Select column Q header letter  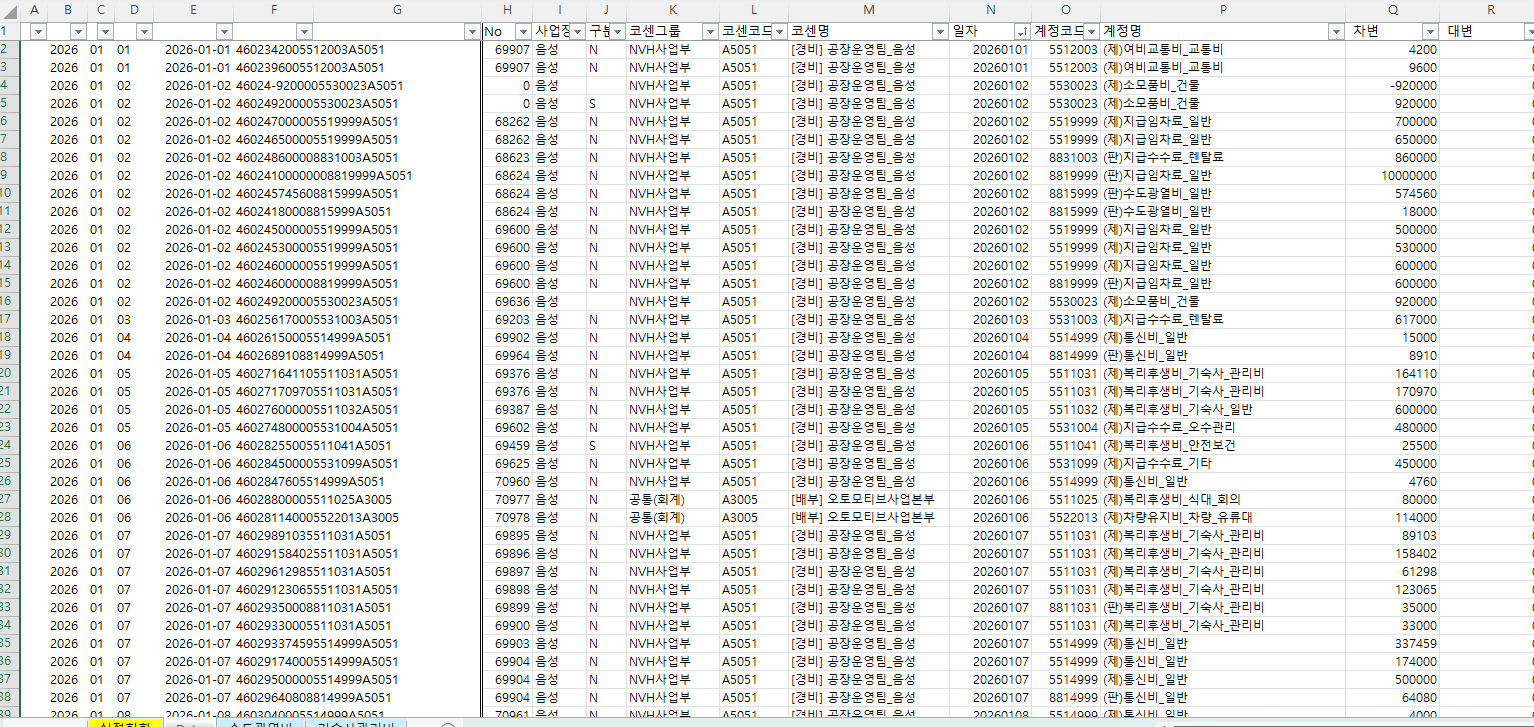[x=1392, y=10]
